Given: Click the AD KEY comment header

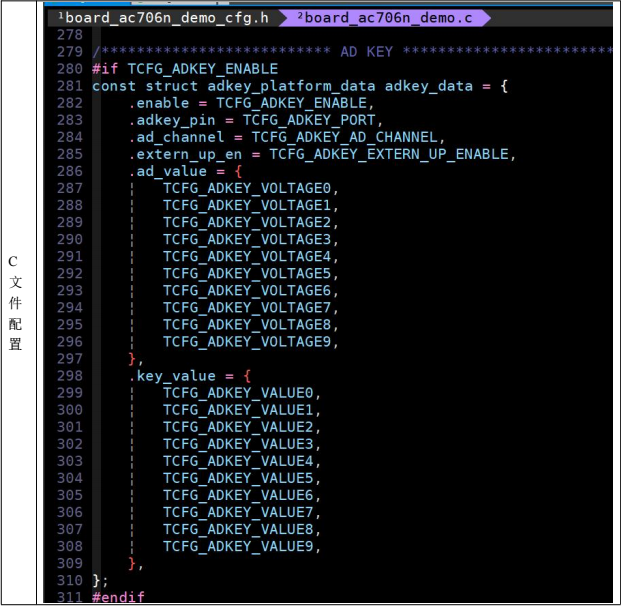Looking at the screenshot, I should [366, 51].
